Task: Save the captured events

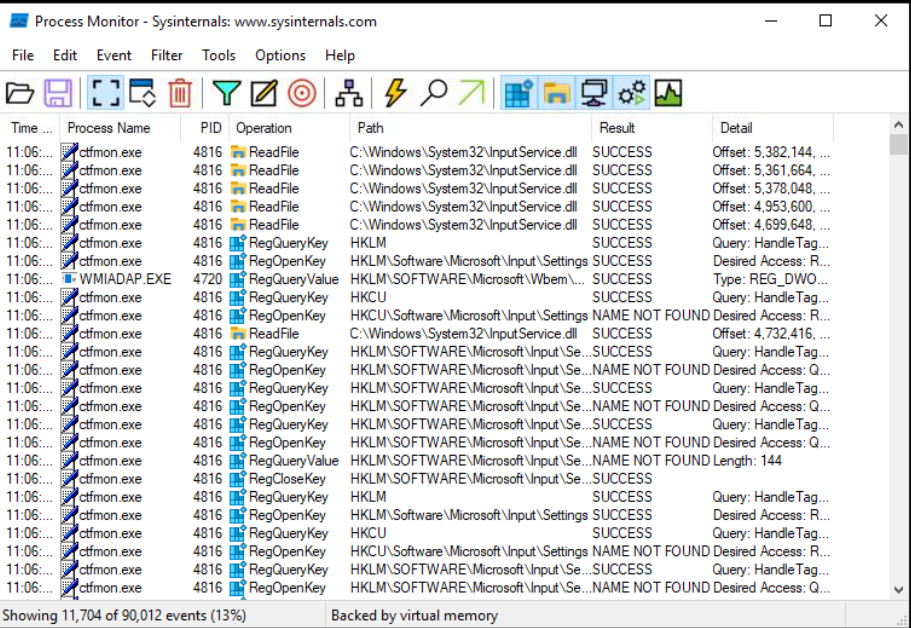Action: 58,92
